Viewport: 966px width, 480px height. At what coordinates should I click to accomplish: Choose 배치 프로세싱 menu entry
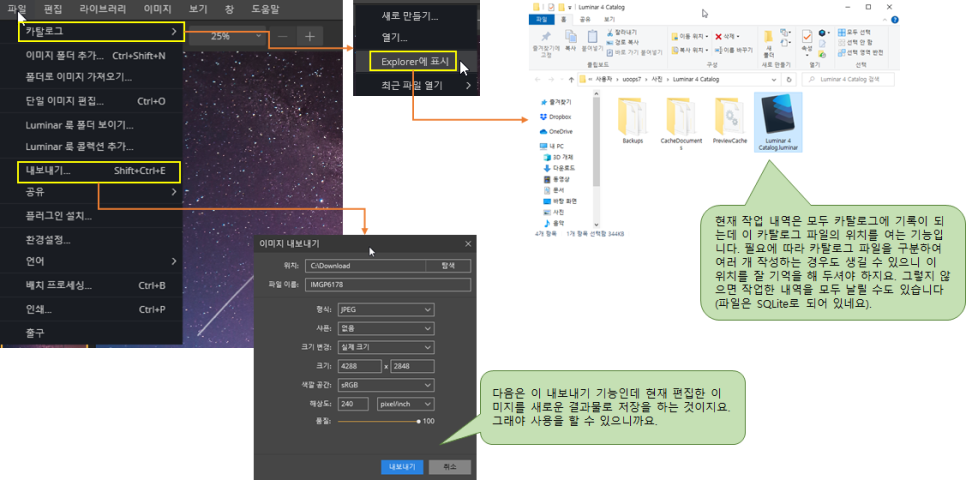click(x=92, y=286)
